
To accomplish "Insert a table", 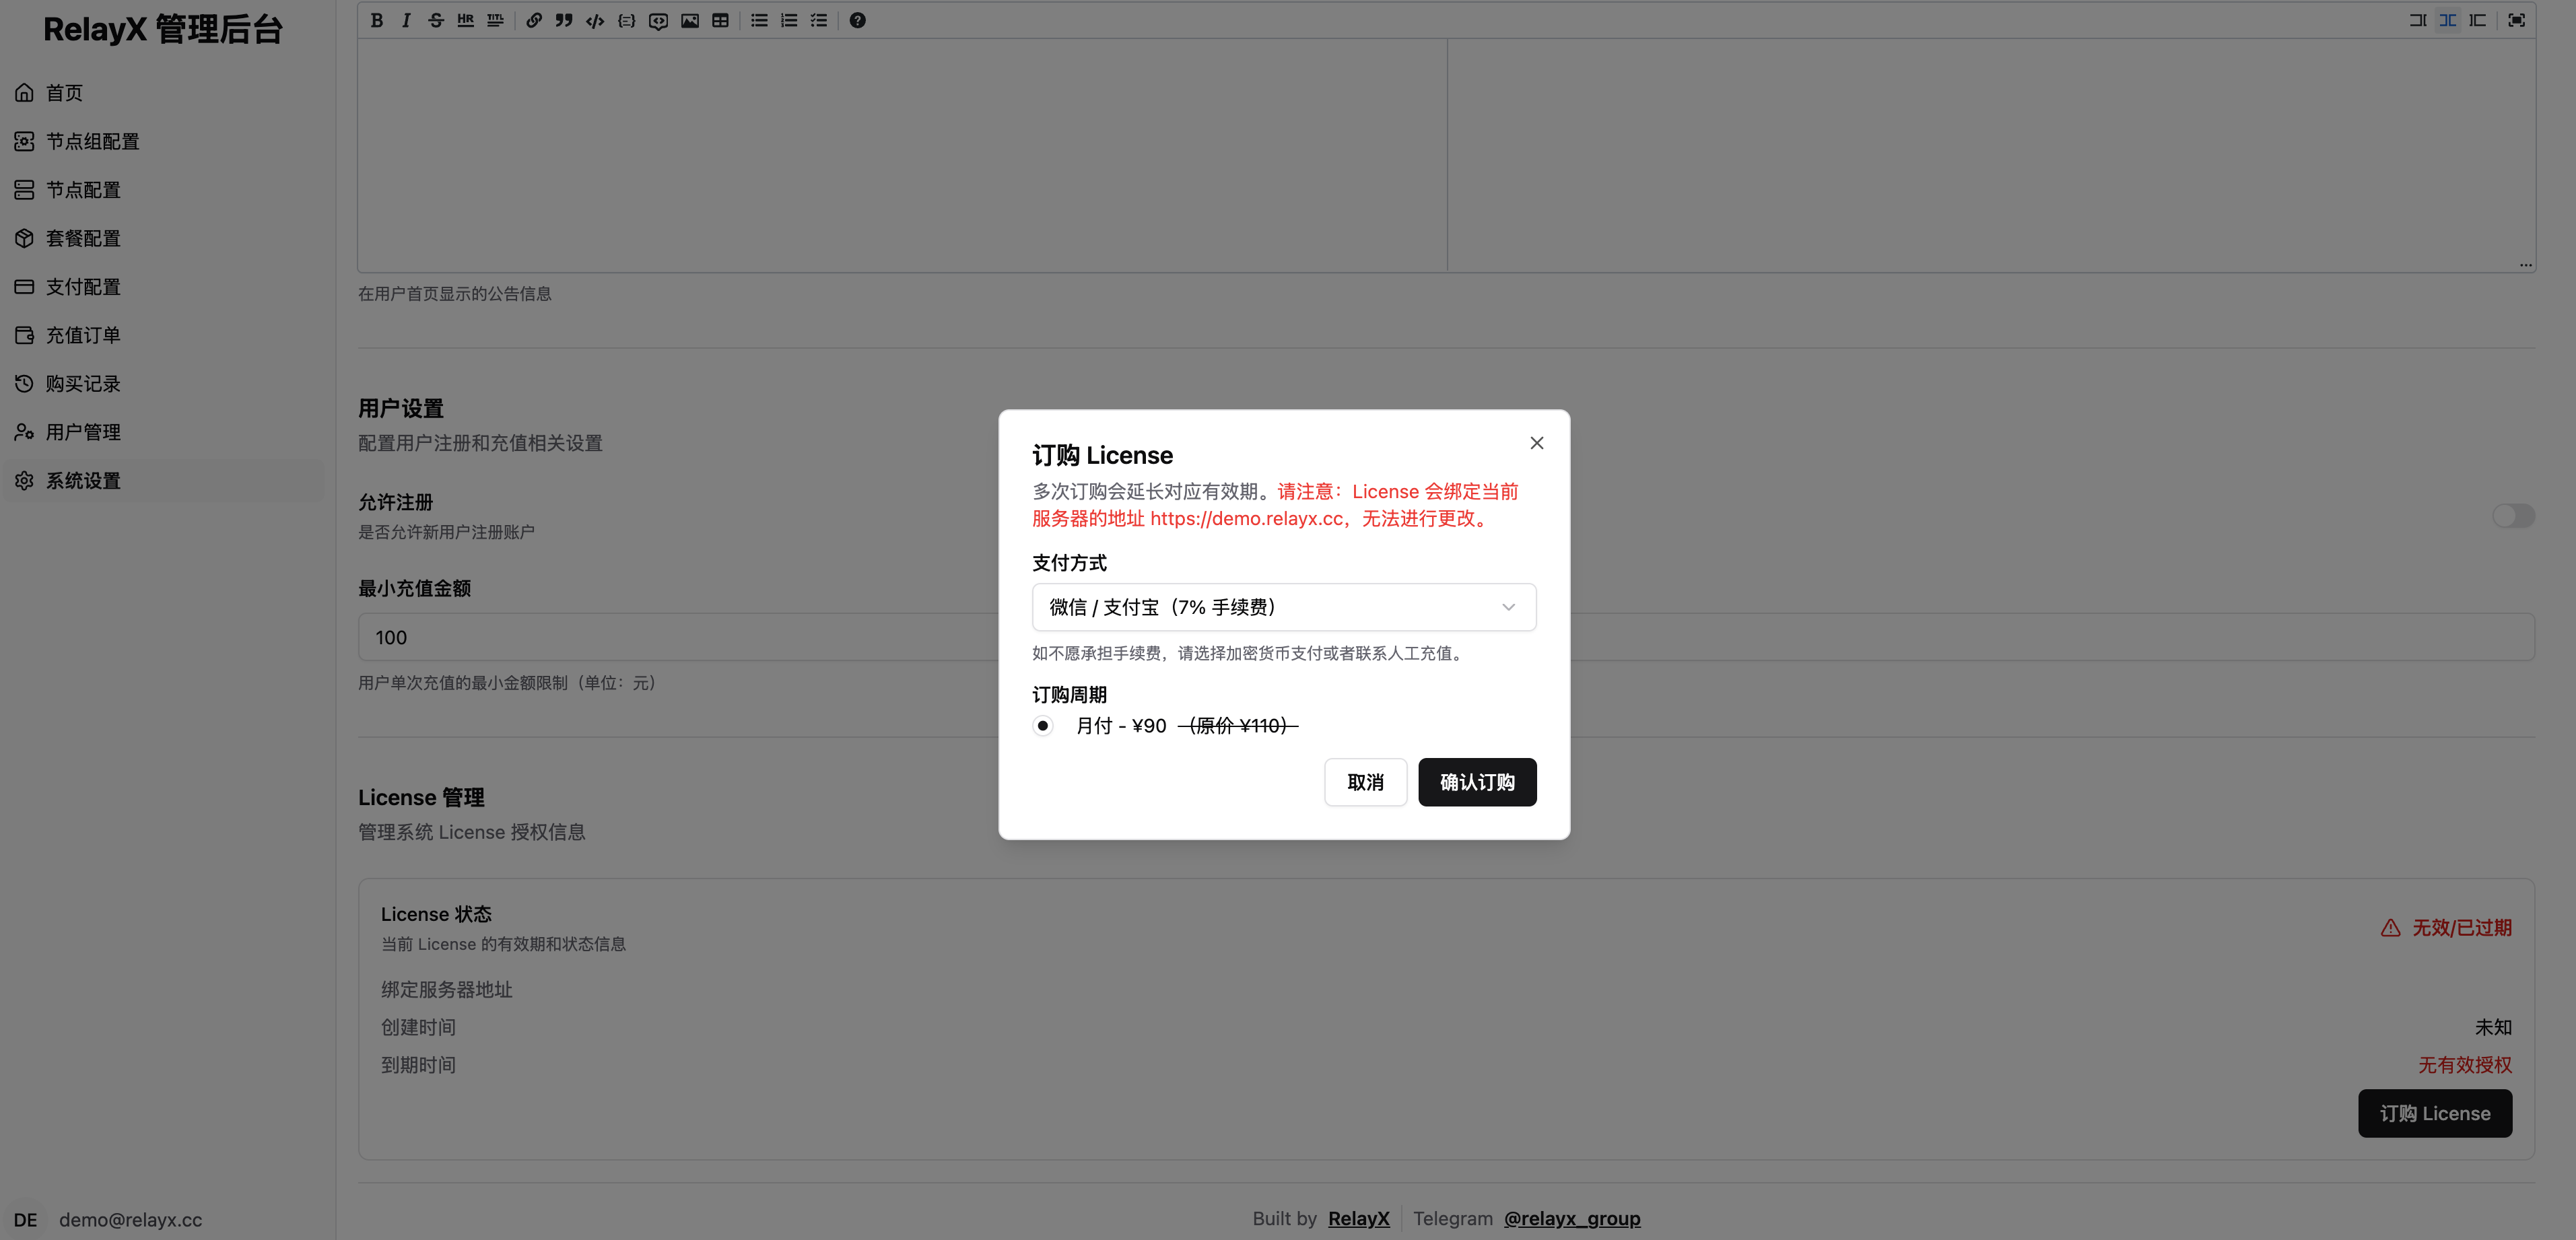I will [720, 20].
